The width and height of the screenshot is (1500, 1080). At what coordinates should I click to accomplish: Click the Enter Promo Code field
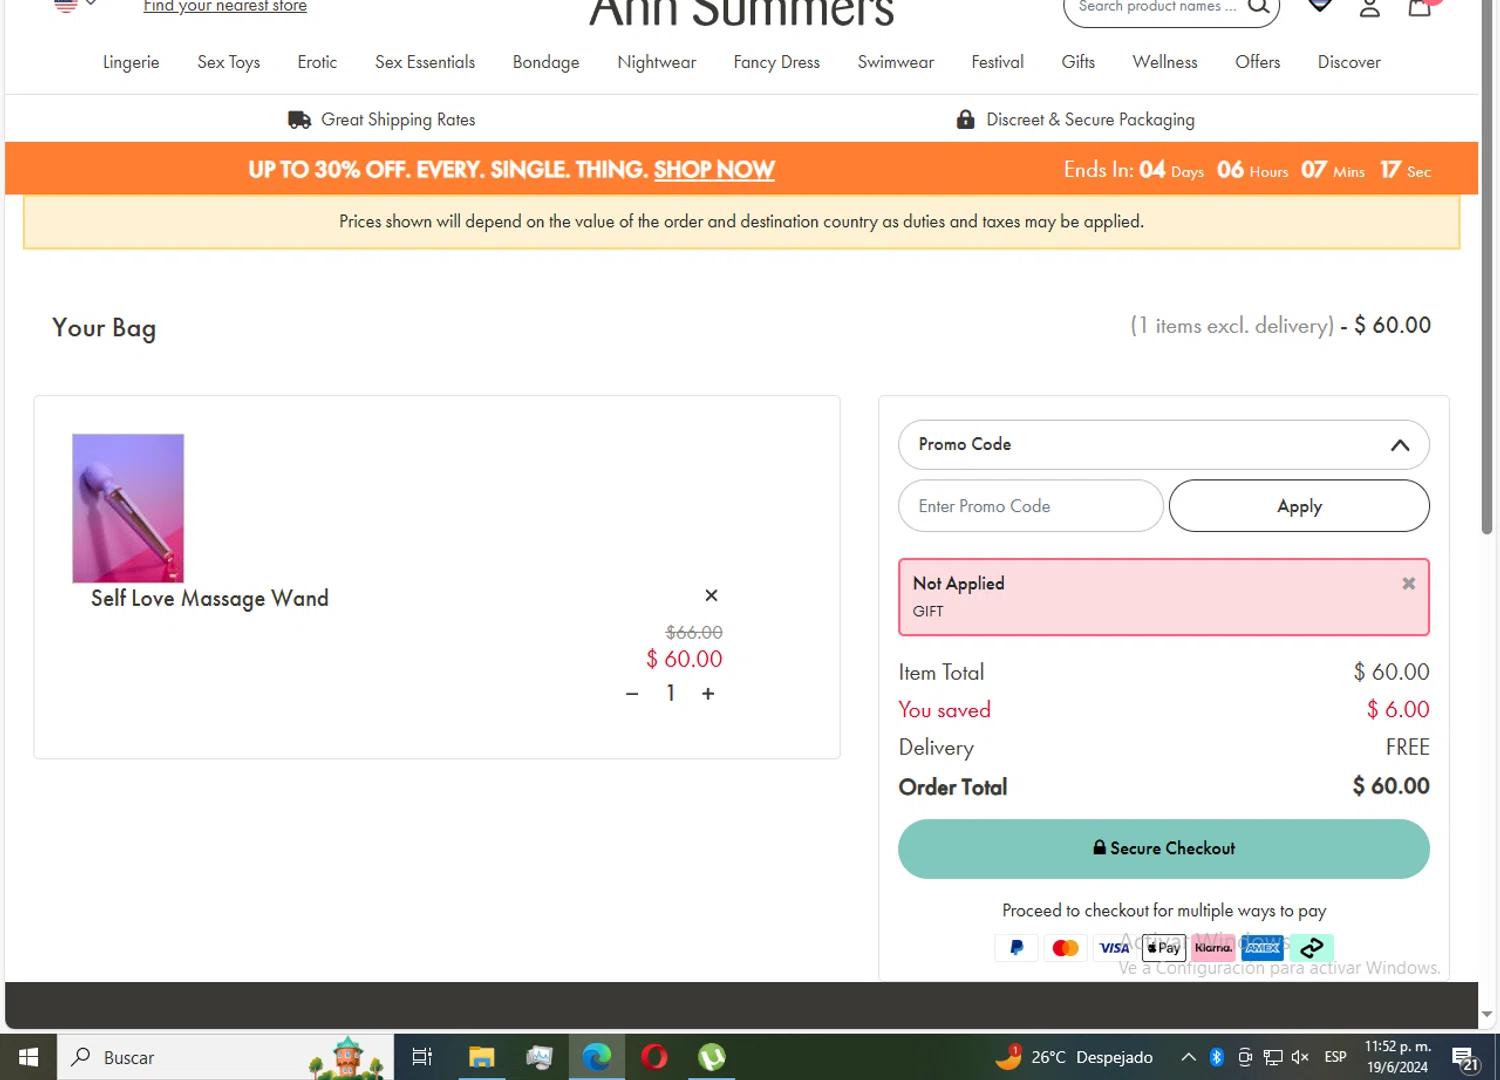point(1031,506)
